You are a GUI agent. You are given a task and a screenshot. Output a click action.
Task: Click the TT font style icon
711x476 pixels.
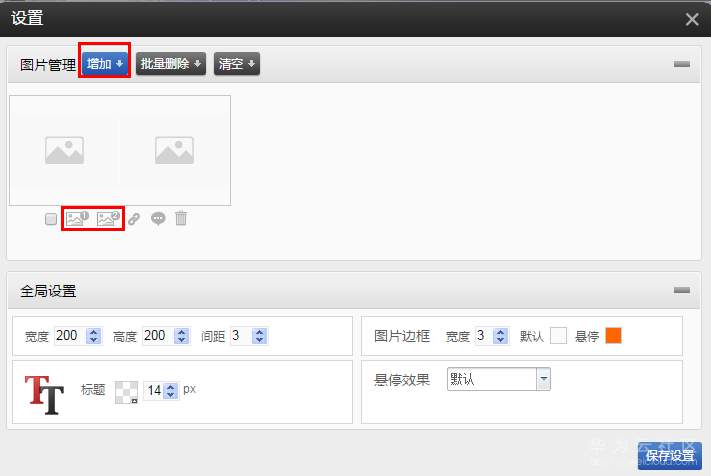(44, 394)
